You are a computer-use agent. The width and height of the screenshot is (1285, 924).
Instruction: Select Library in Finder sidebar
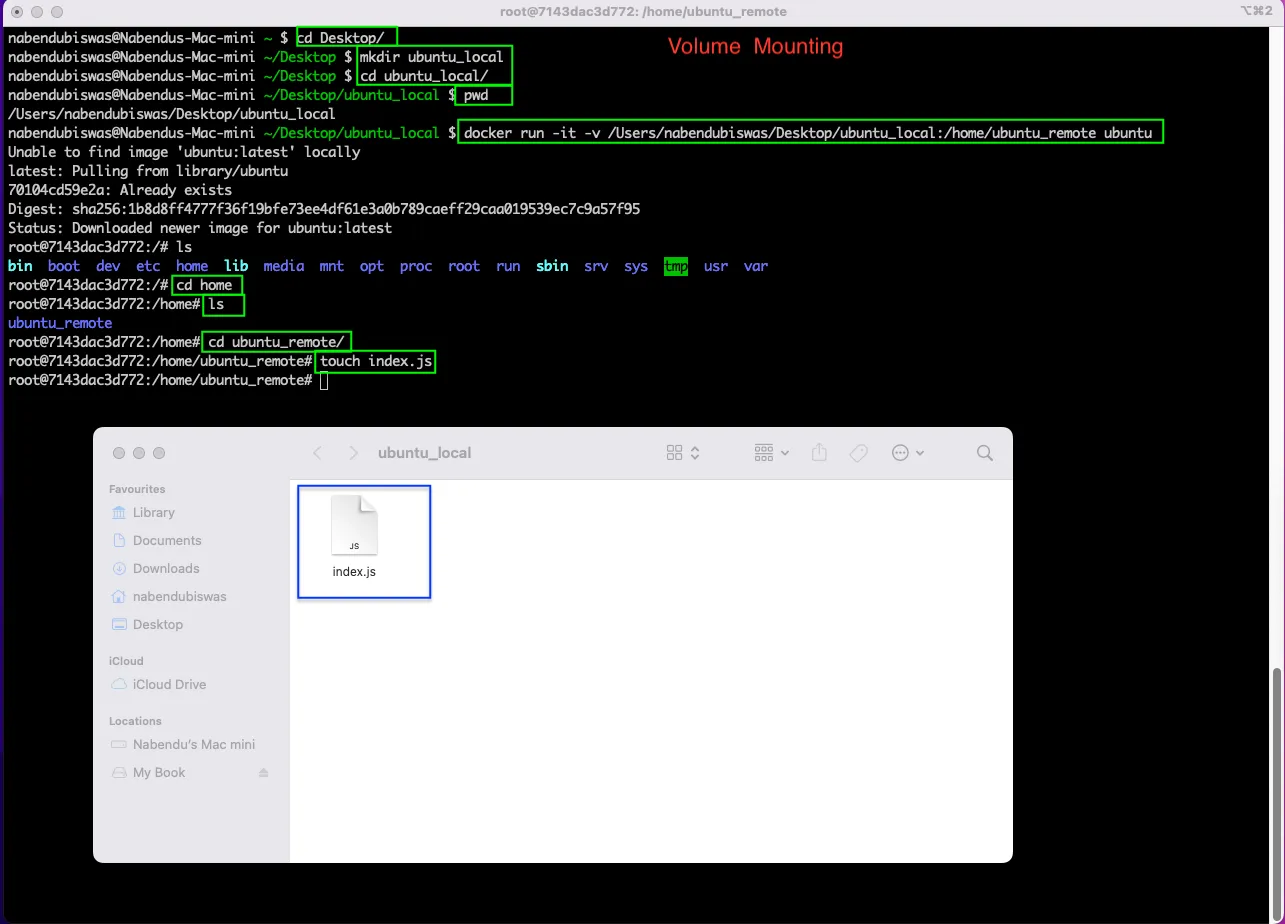pos(154,512)
